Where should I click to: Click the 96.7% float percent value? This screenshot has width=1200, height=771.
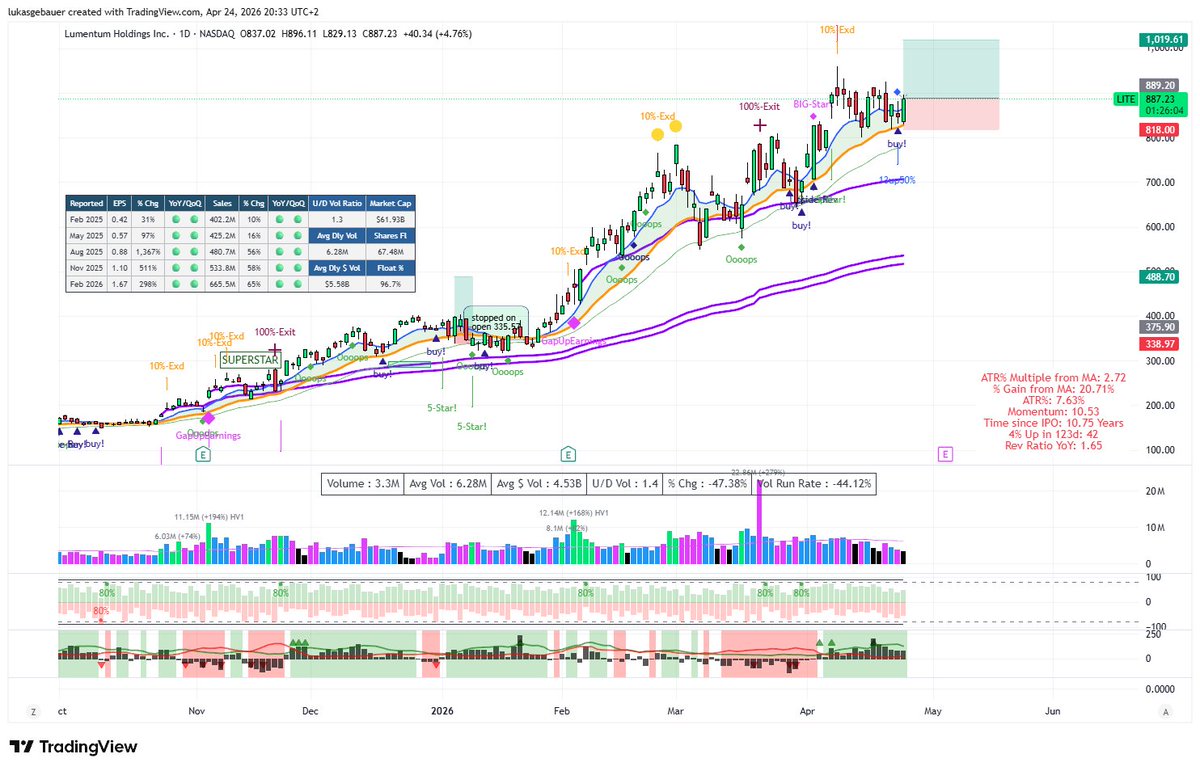click(389, 284)
